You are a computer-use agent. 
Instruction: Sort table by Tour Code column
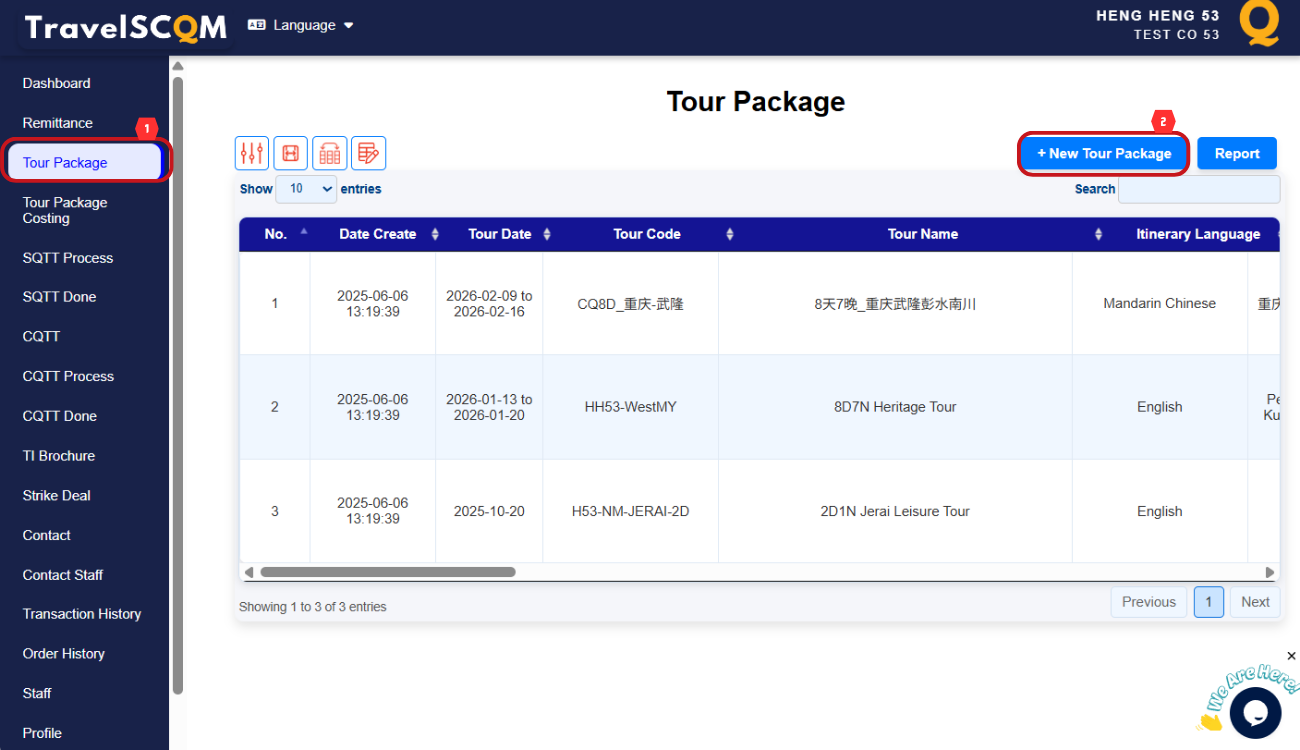point(647,234)
